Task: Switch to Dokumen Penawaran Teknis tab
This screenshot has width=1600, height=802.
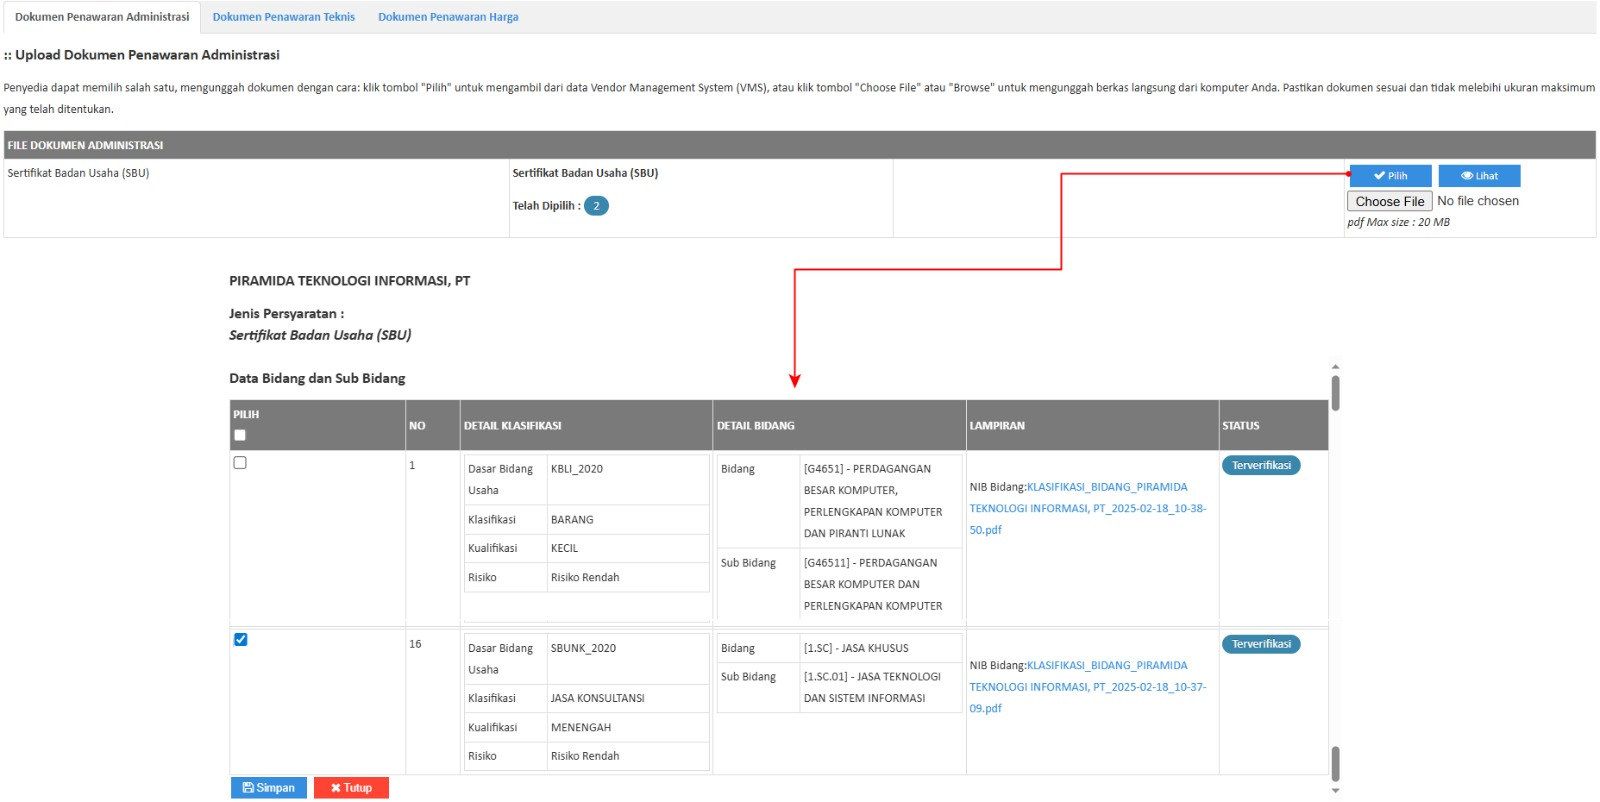Action: pyautogui.click(x=283, y=17)
